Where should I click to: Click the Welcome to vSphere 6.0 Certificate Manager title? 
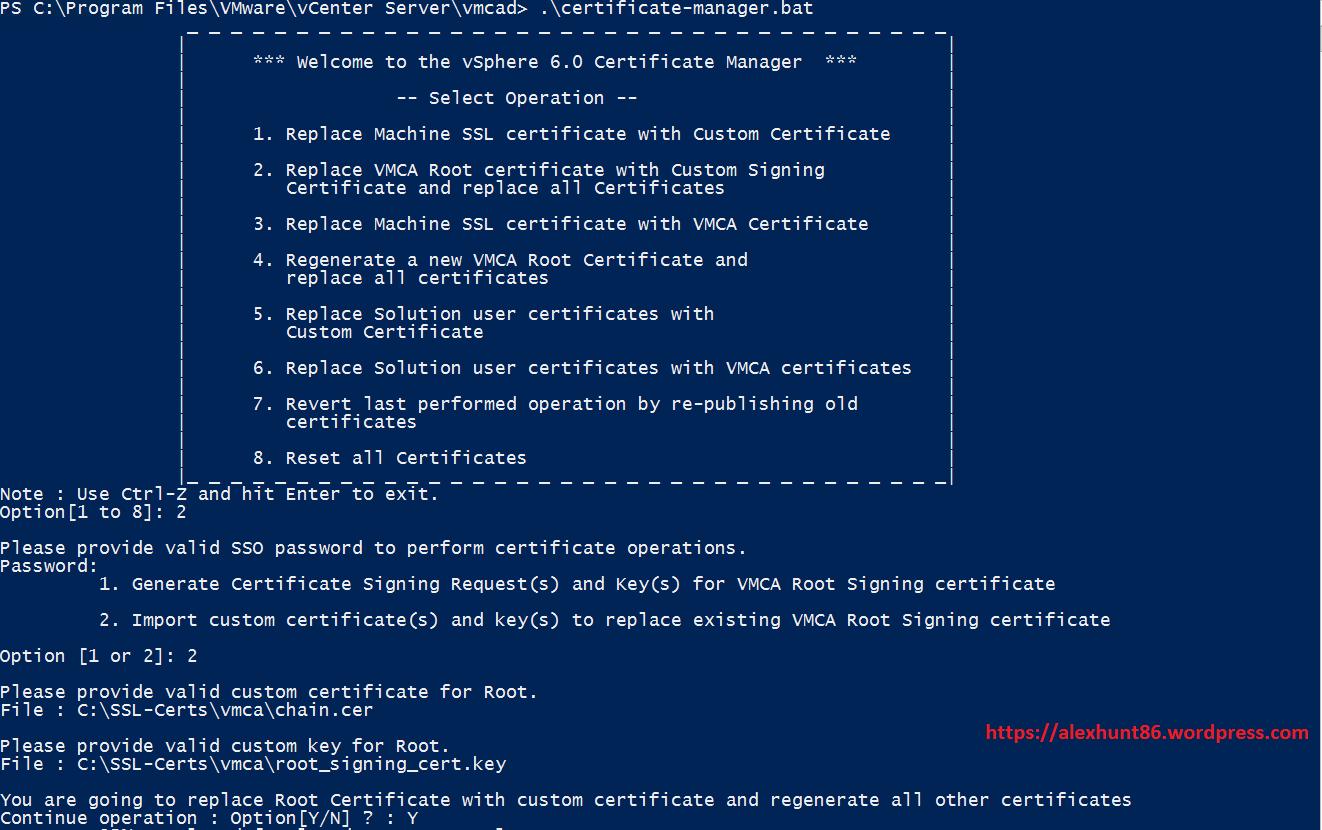click(555, 62)
